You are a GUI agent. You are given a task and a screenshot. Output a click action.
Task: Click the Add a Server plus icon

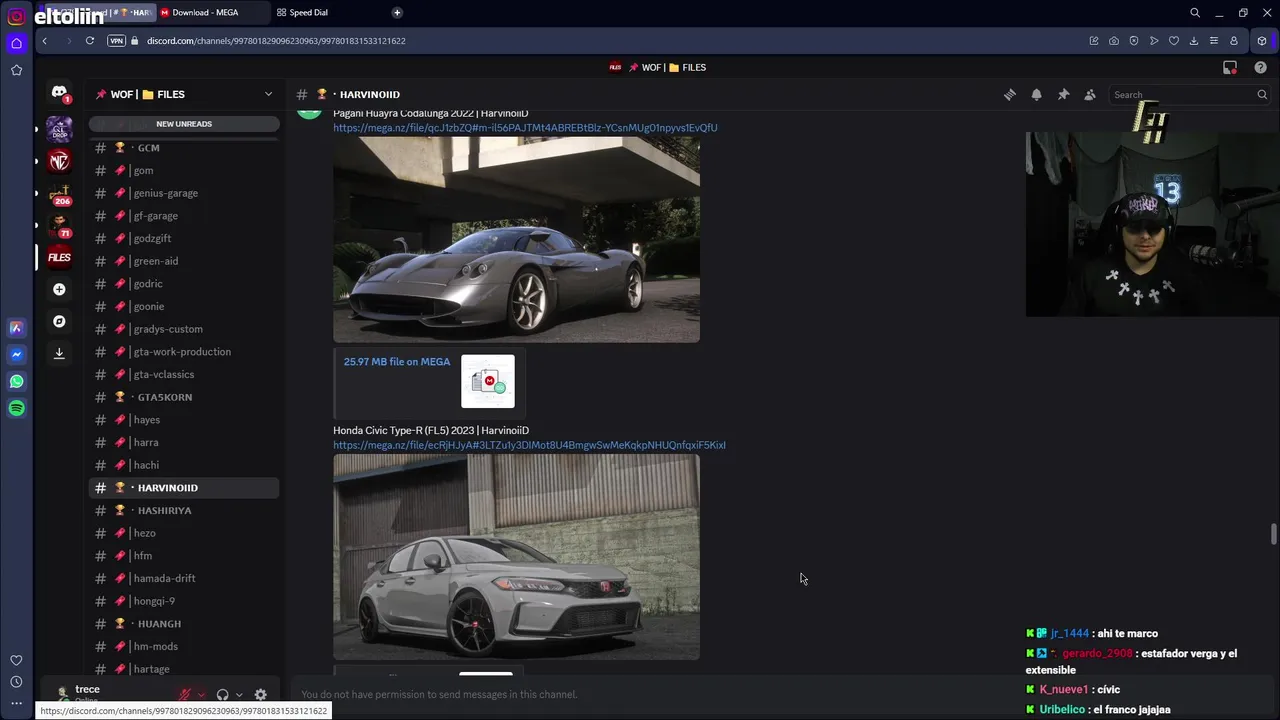click(x=59, y=289)
